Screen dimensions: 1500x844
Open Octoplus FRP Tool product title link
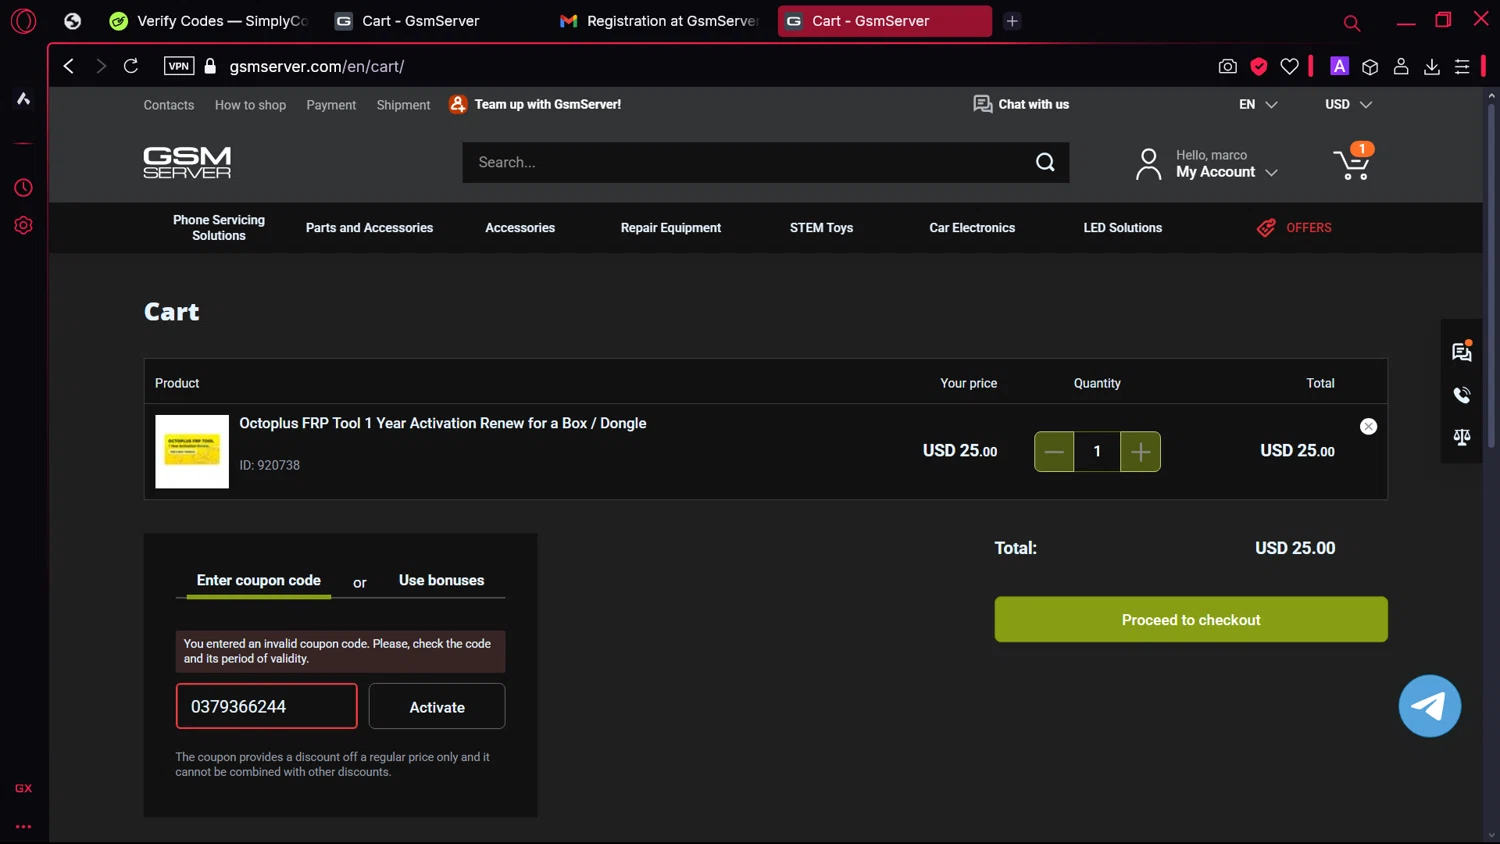coord(443,424)
